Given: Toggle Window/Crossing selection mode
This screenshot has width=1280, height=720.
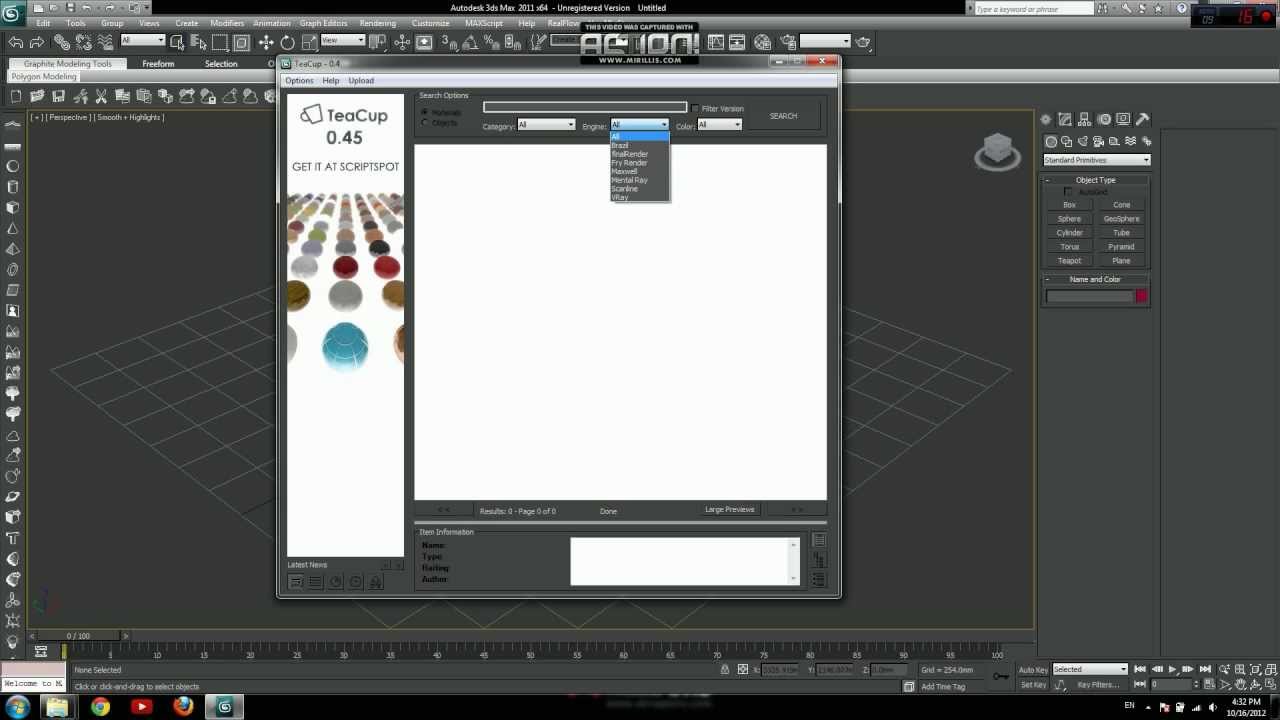Looking at the screenshot, I should [x=241, y=42].
